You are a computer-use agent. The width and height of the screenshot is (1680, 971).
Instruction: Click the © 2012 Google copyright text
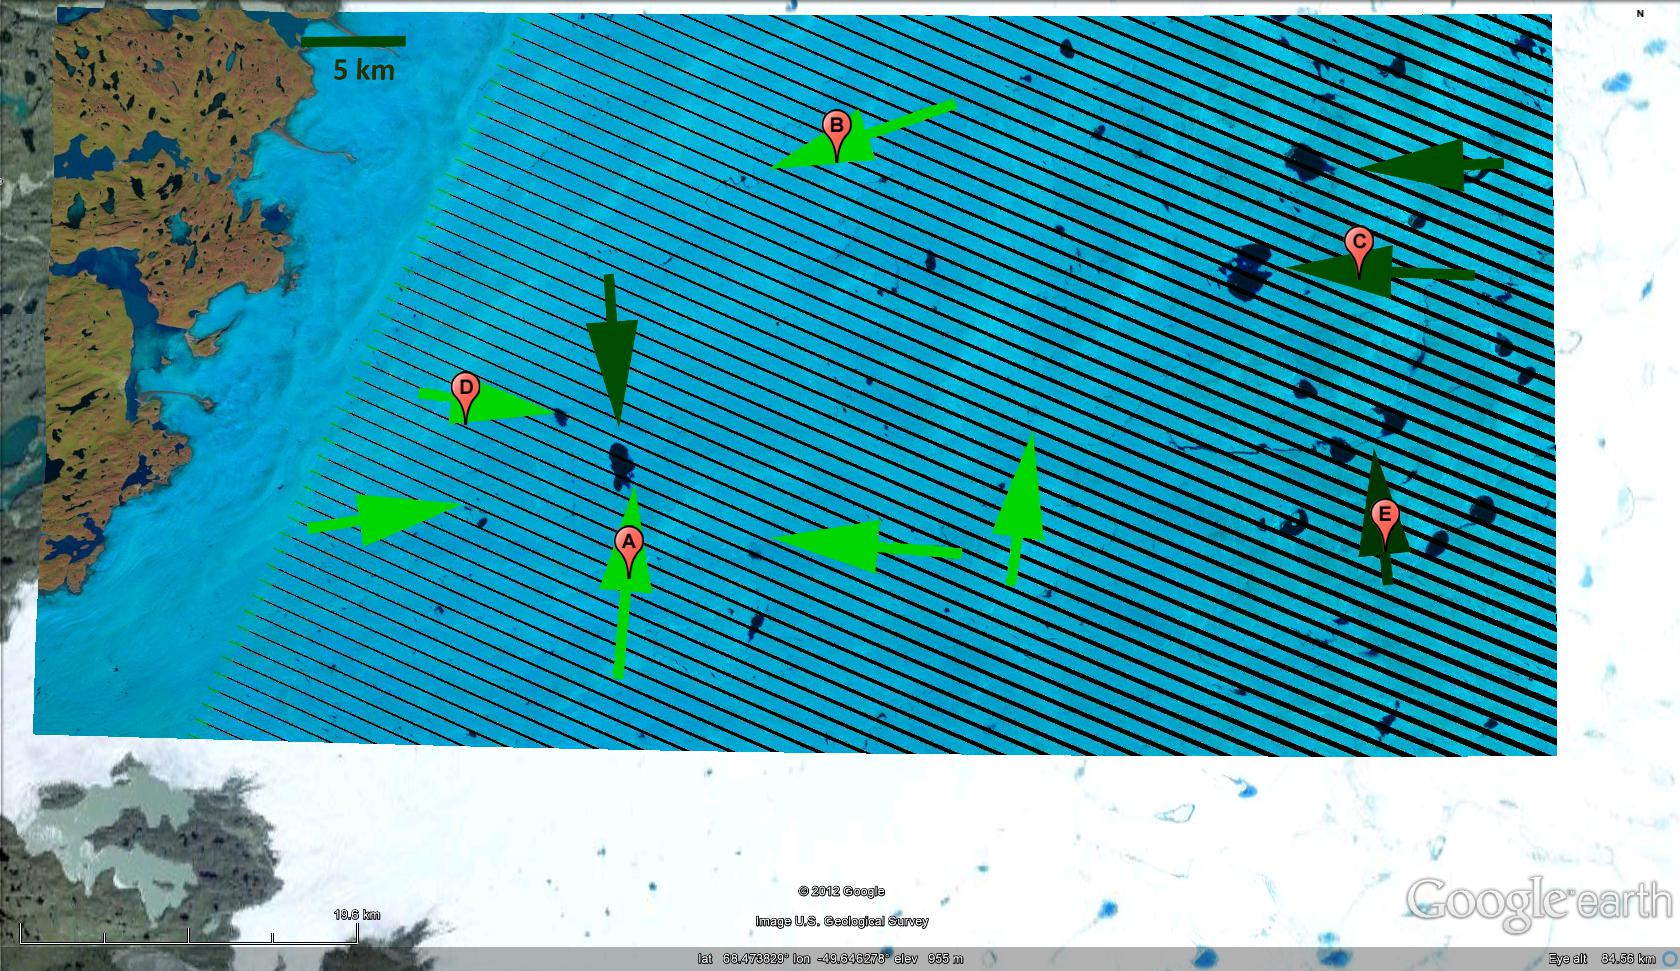[x=841, y=891]
